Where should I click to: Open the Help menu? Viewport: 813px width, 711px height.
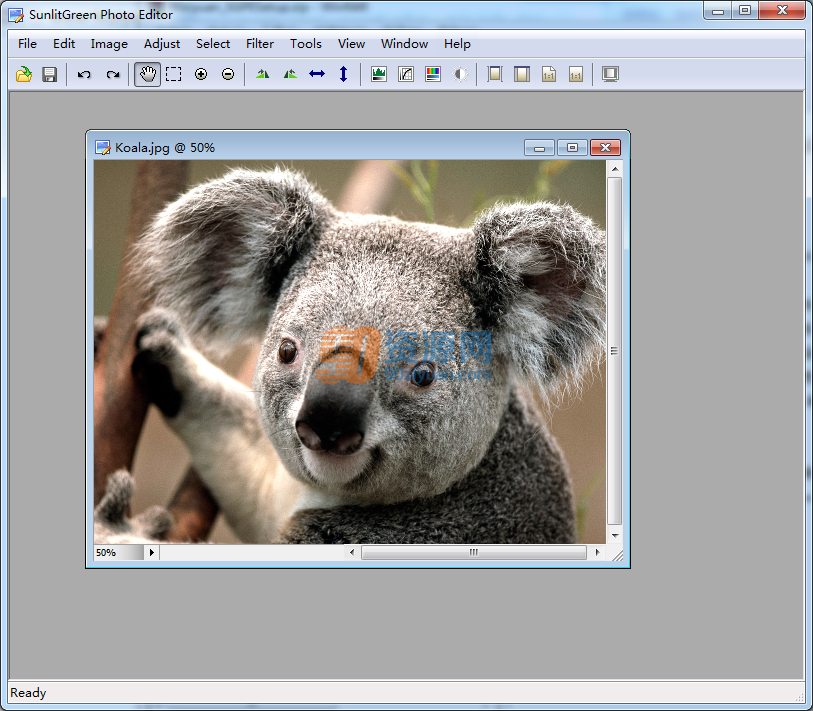(x=457, y=44)
